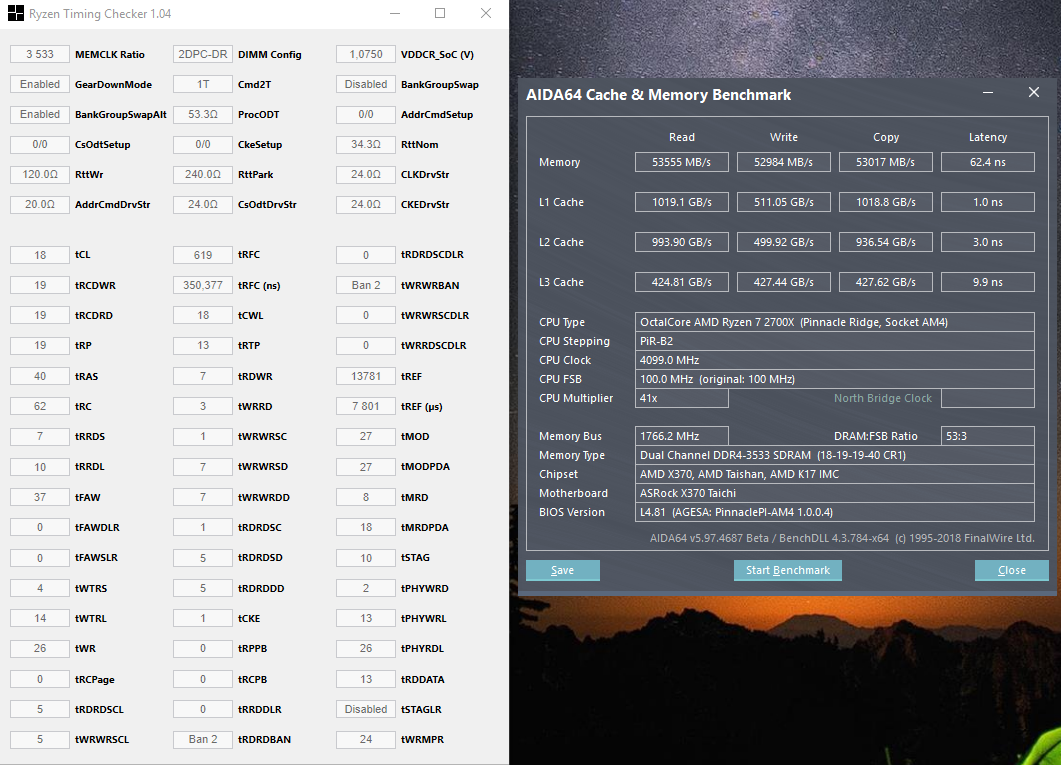Select the tRFC (ns) value 350,377
The height and width of the screenshot is (765, 1061).
tap(203, 285)
